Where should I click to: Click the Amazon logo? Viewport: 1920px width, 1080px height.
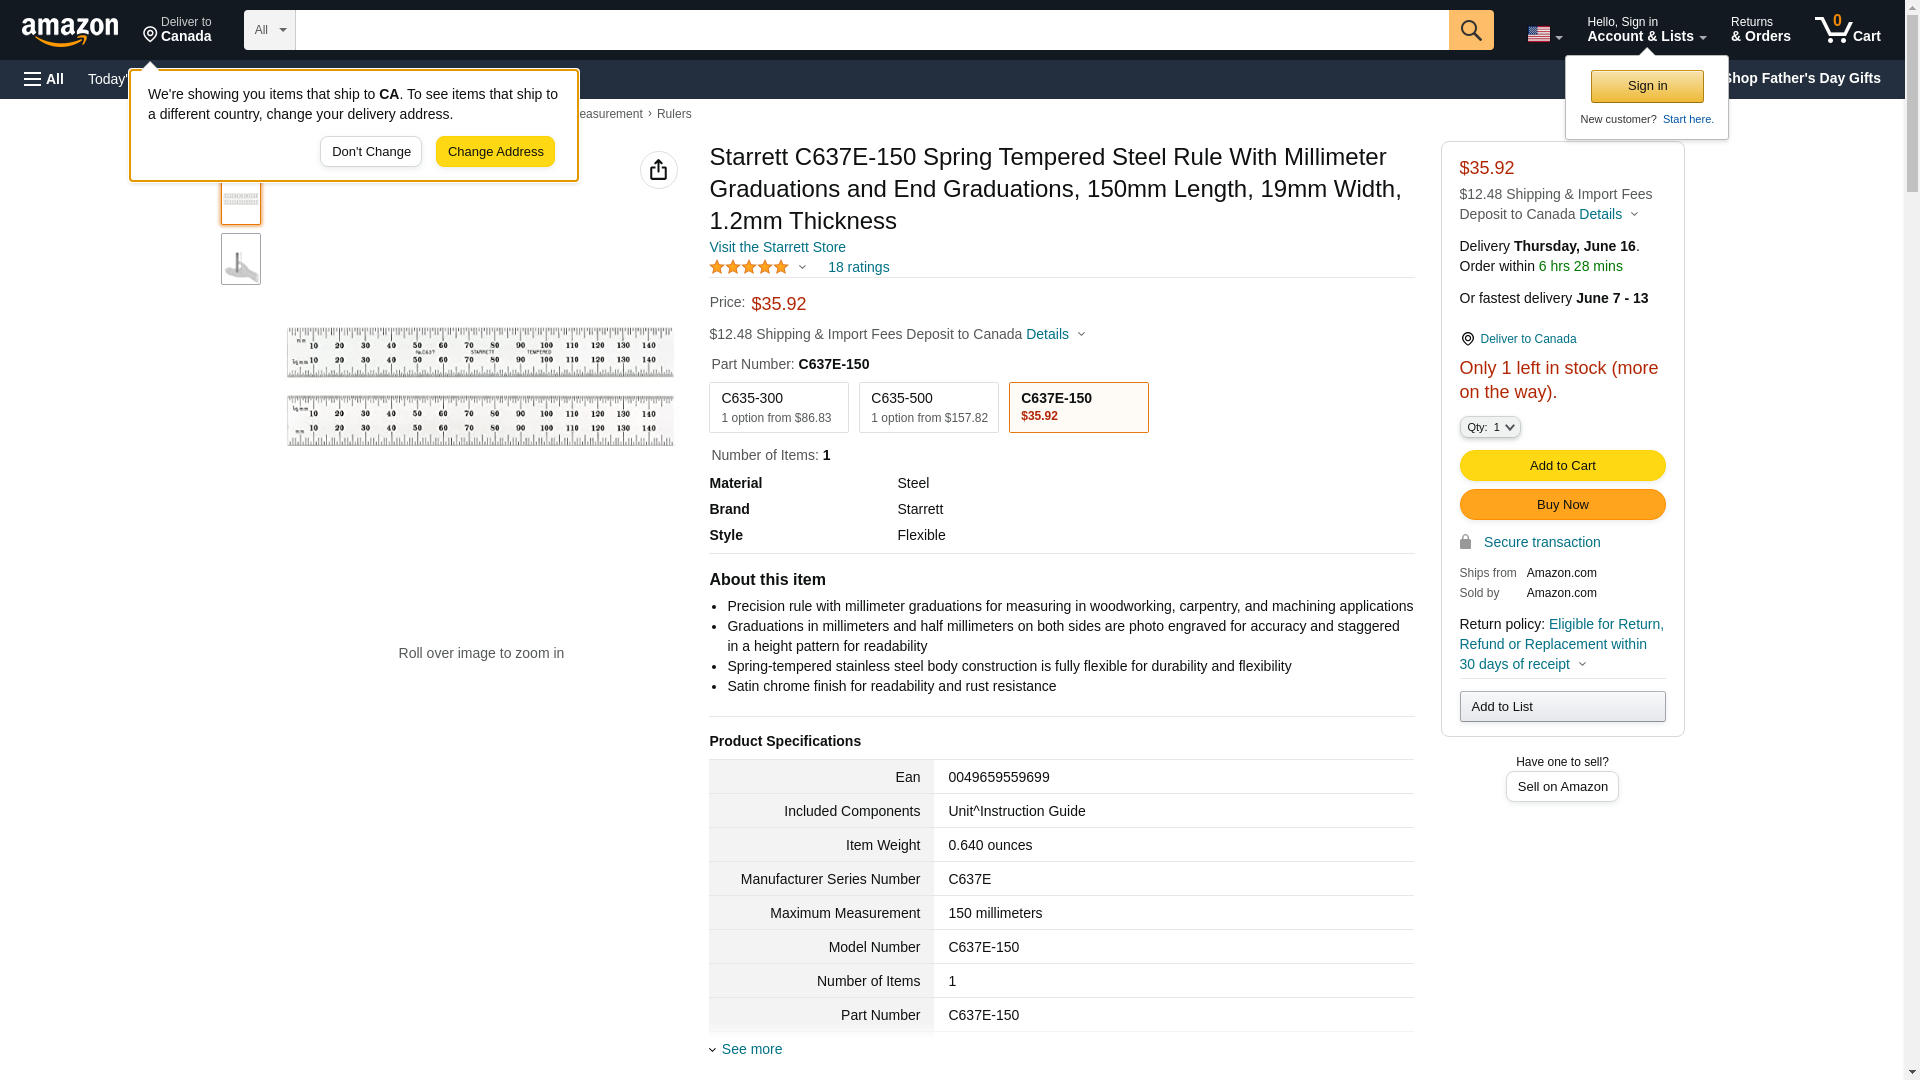pos(70,31)
